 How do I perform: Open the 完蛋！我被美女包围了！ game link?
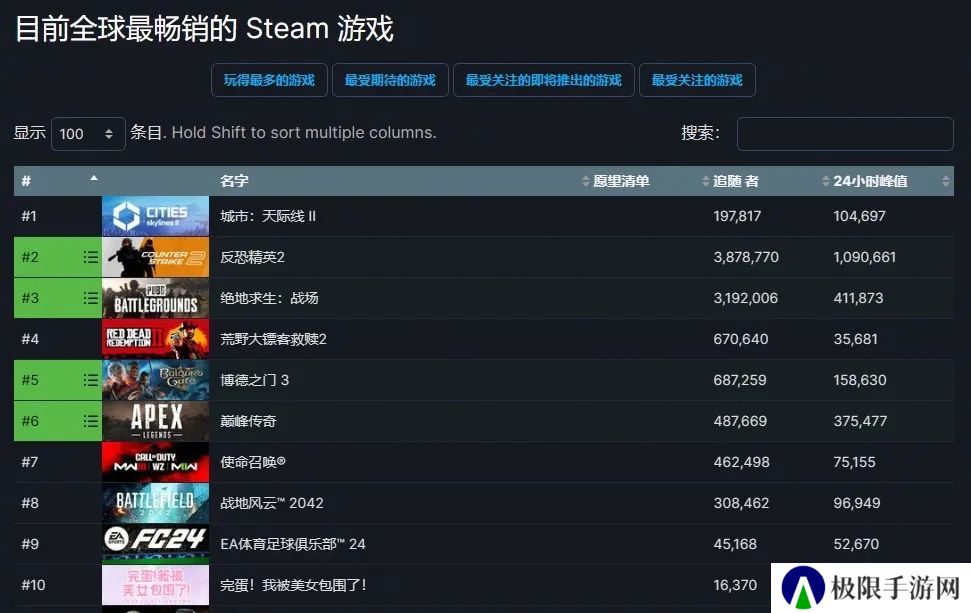(x=294, y=585)
